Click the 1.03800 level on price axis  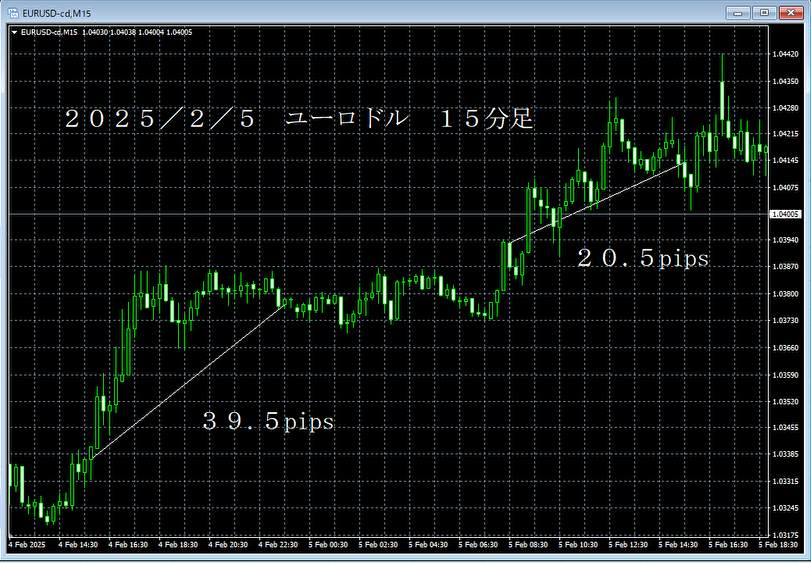click(x=786, y=294)
